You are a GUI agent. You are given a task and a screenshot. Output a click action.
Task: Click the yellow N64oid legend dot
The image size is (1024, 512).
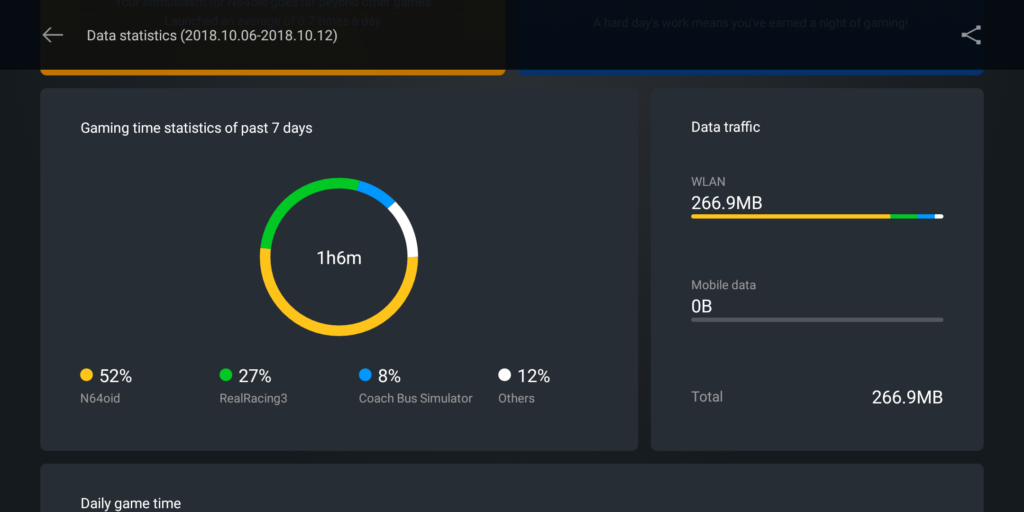pyautogui.click(x=86, y=376)
